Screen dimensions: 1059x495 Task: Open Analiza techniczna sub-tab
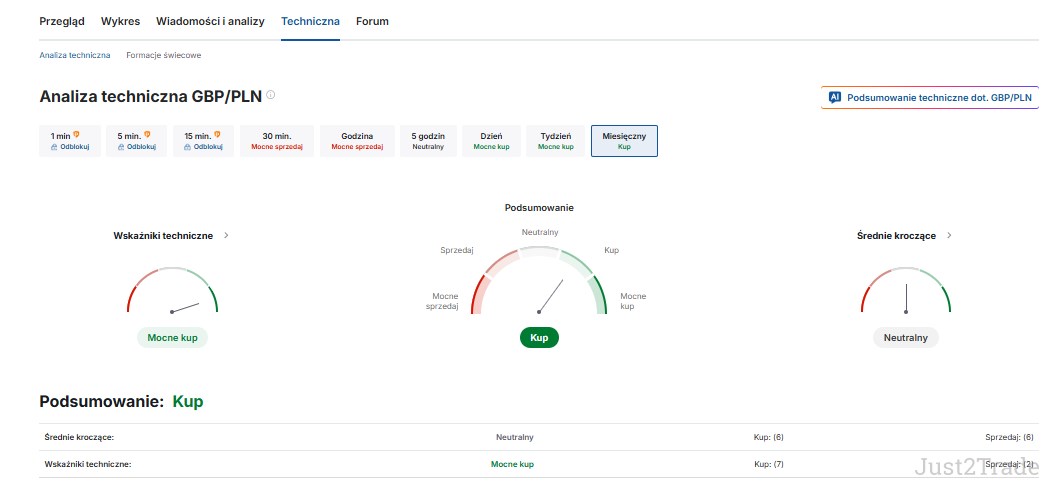74,55
